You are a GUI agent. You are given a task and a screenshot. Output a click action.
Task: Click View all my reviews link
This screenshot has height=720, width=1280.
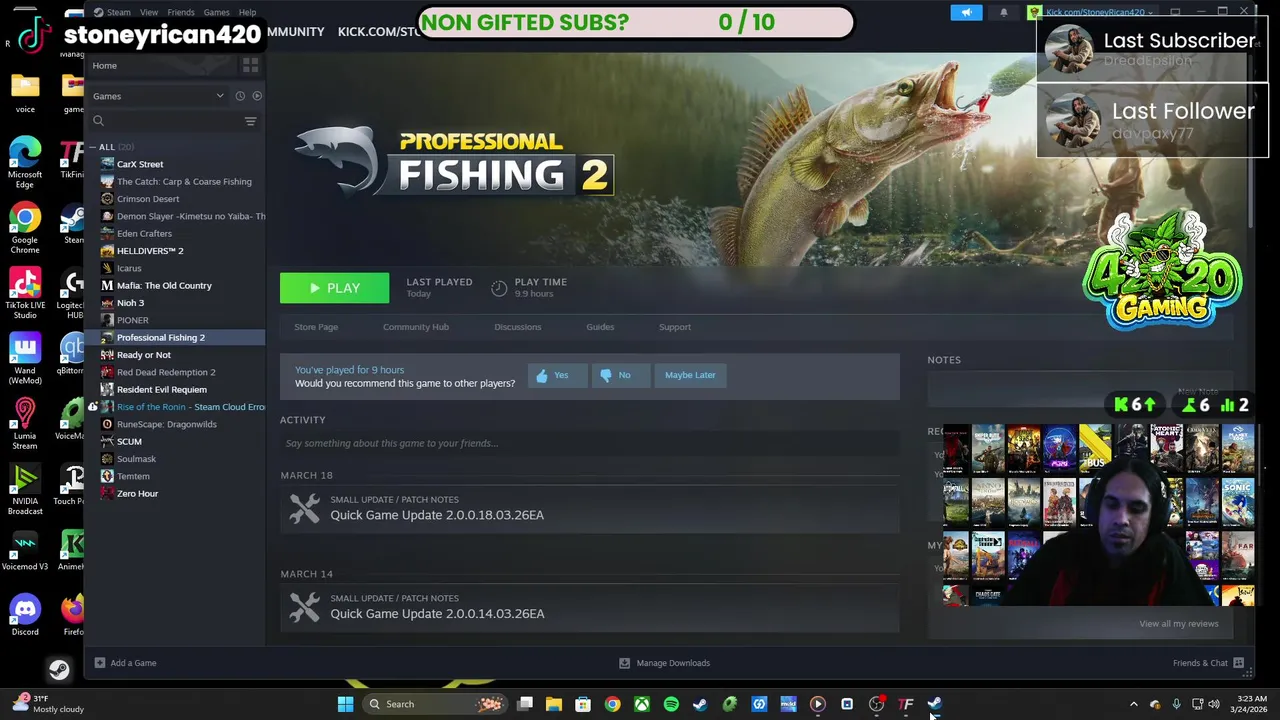[x=1178, y=624]
